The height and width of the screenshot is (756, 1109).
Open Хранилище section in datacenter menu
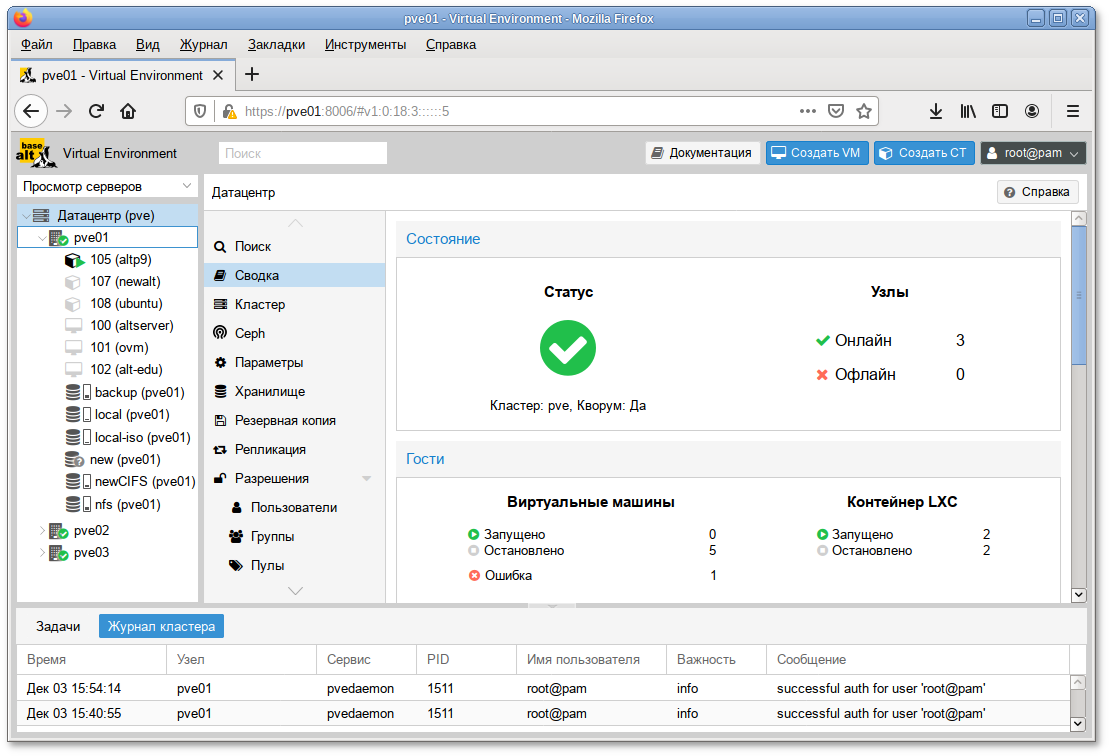click(x=294, y=391)
